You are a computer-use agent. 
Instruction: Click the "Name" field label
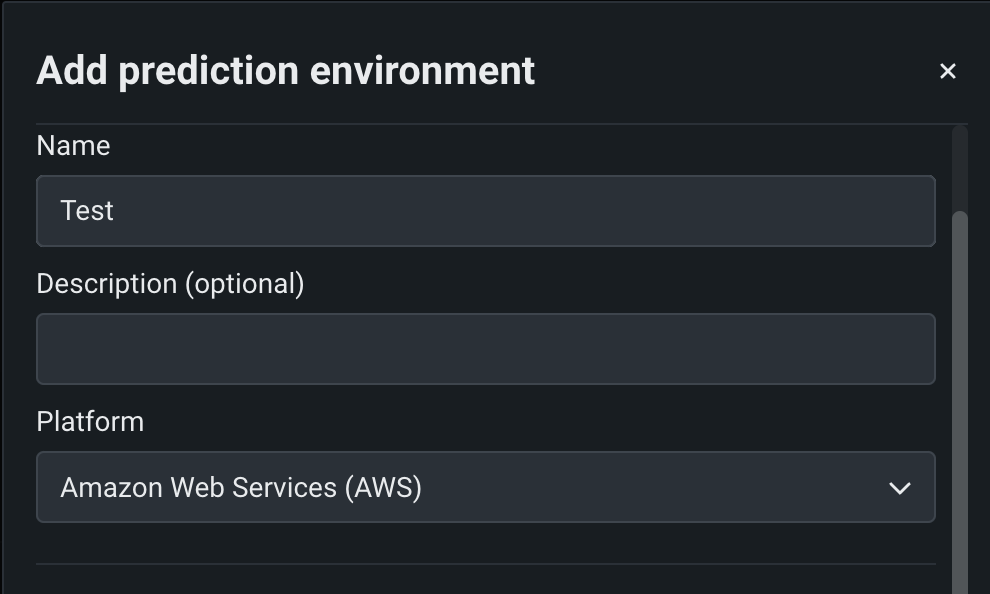pyautogui.click(x=73, y=146)
